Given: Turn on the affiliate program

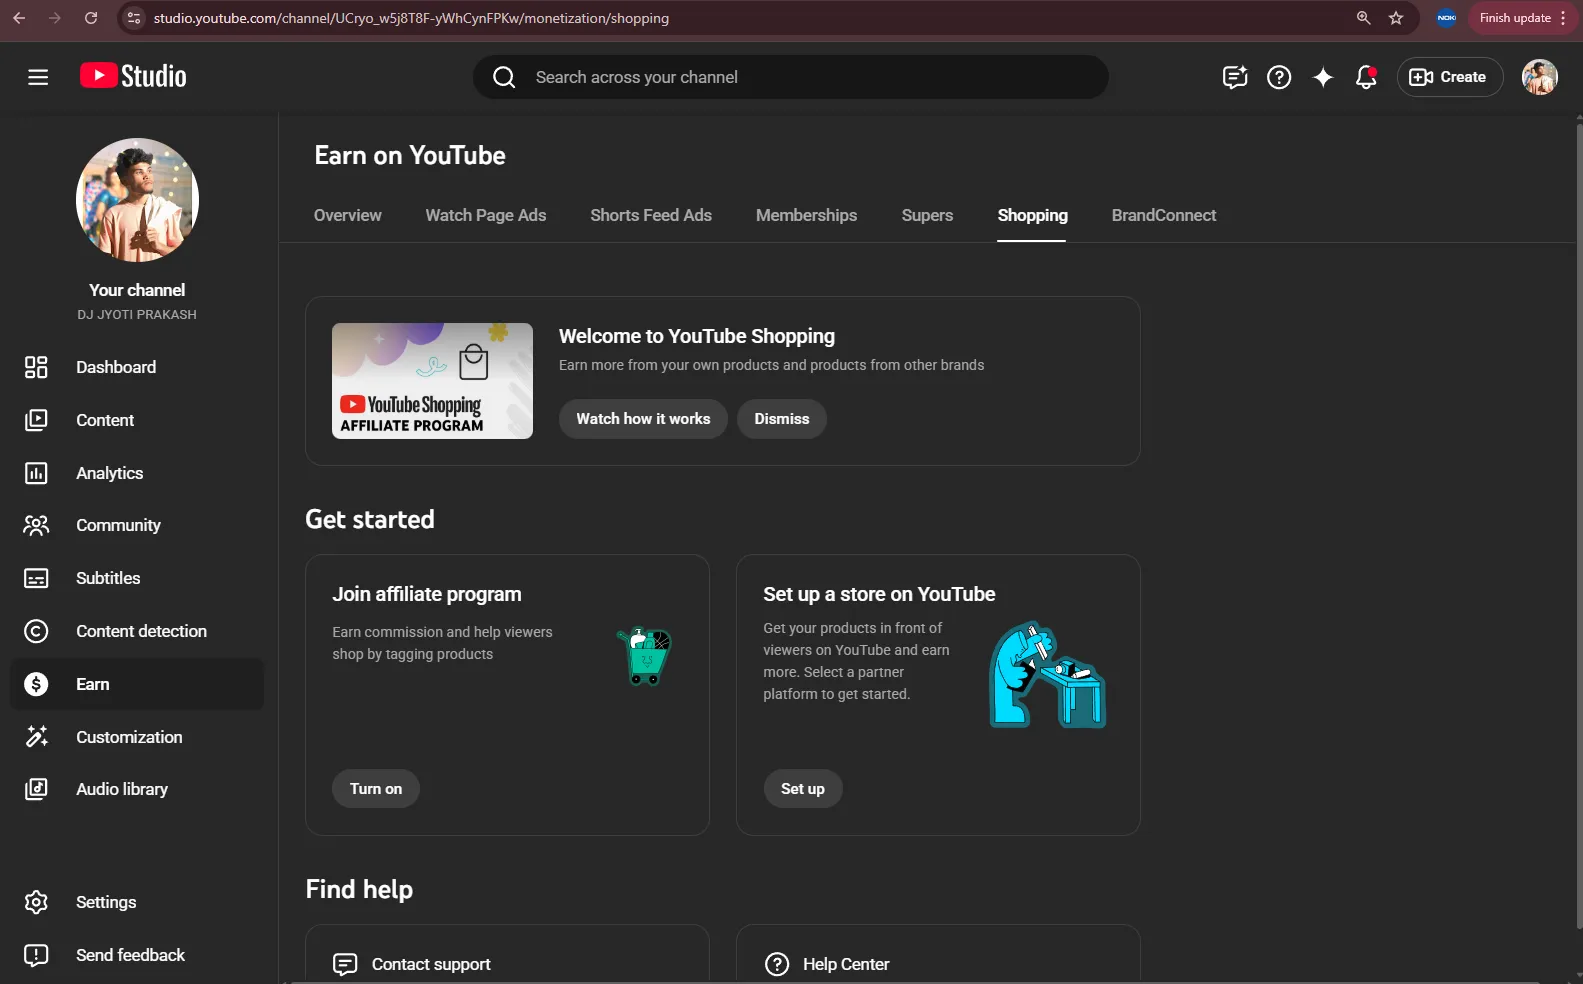Looking at the screenshot, I should tap(376, 789).
